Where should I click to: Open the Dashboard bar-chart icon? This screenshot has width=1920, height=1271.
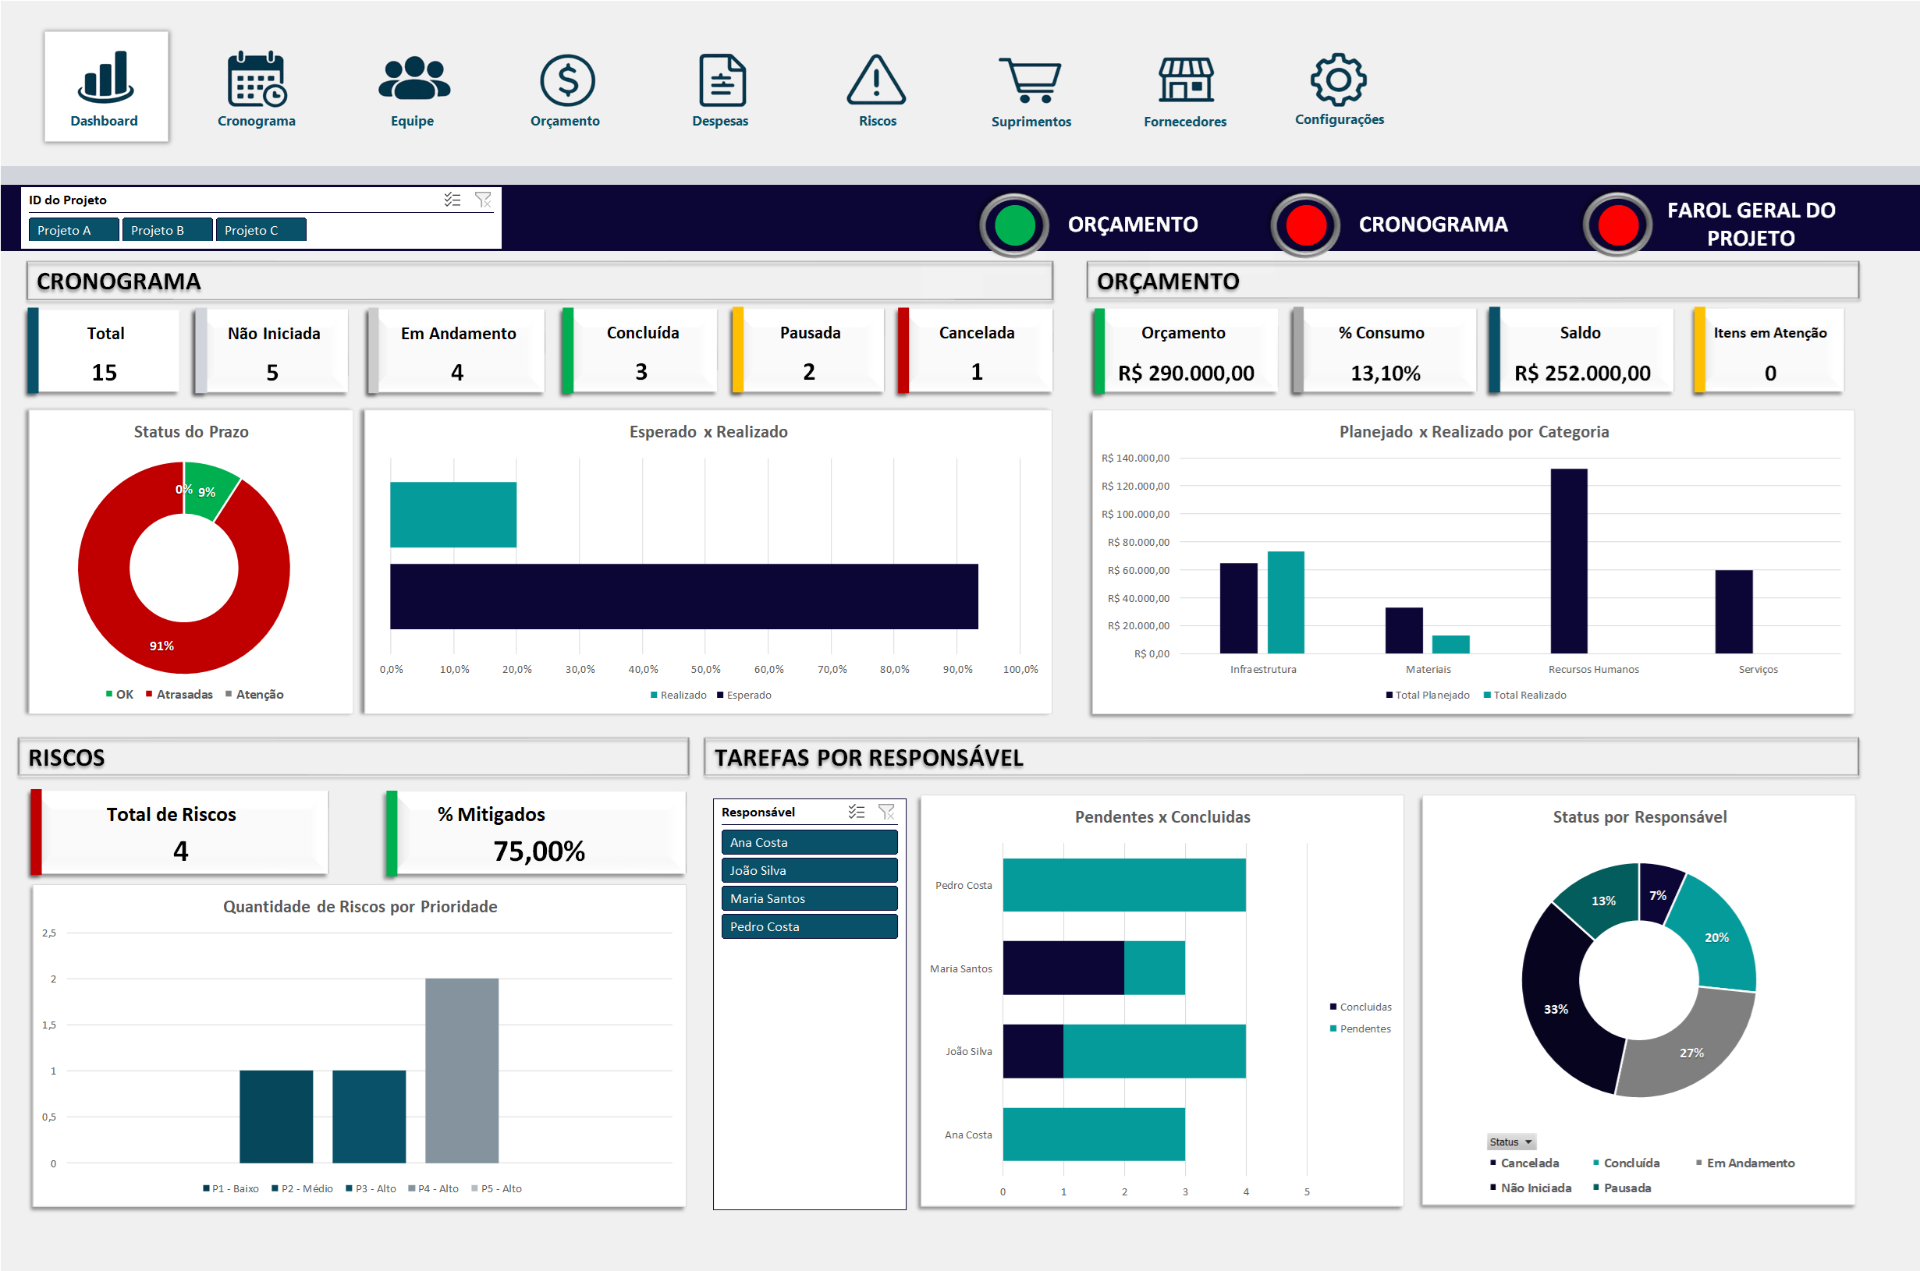pos(105,77)
